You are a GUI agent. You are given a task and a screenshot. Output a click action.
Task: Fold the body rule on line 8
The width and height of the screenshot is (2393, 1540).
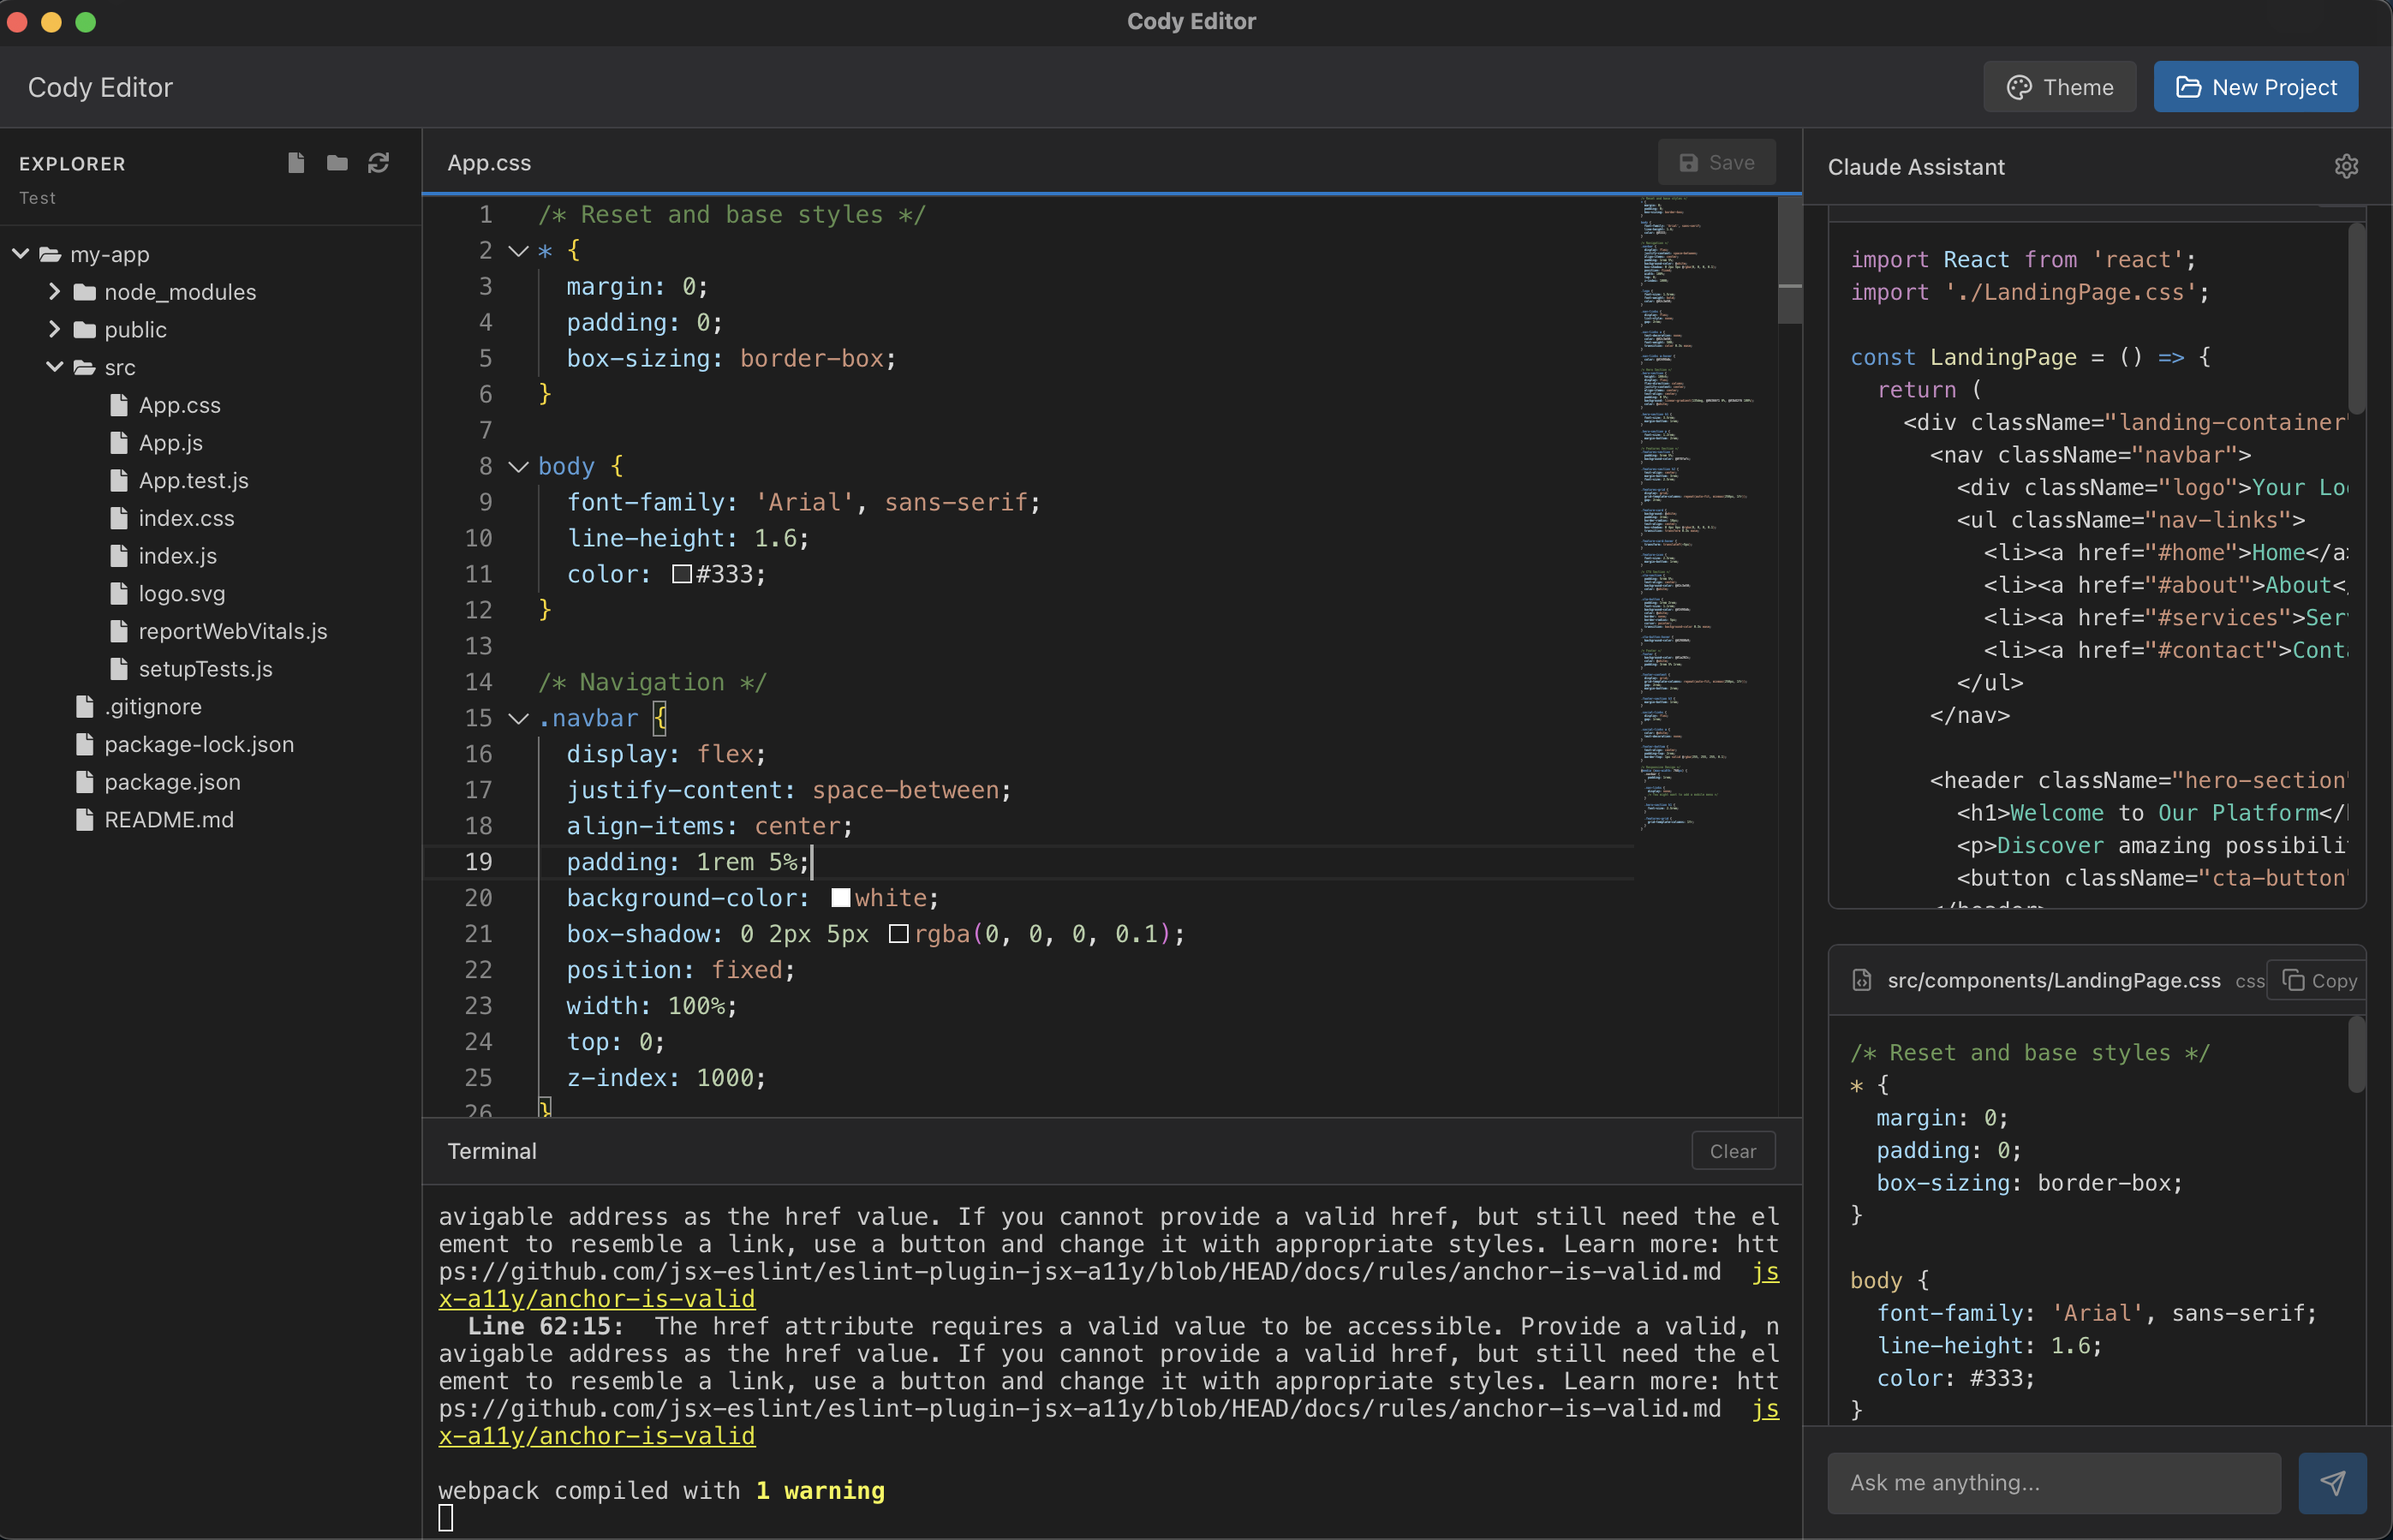[518, 467]
